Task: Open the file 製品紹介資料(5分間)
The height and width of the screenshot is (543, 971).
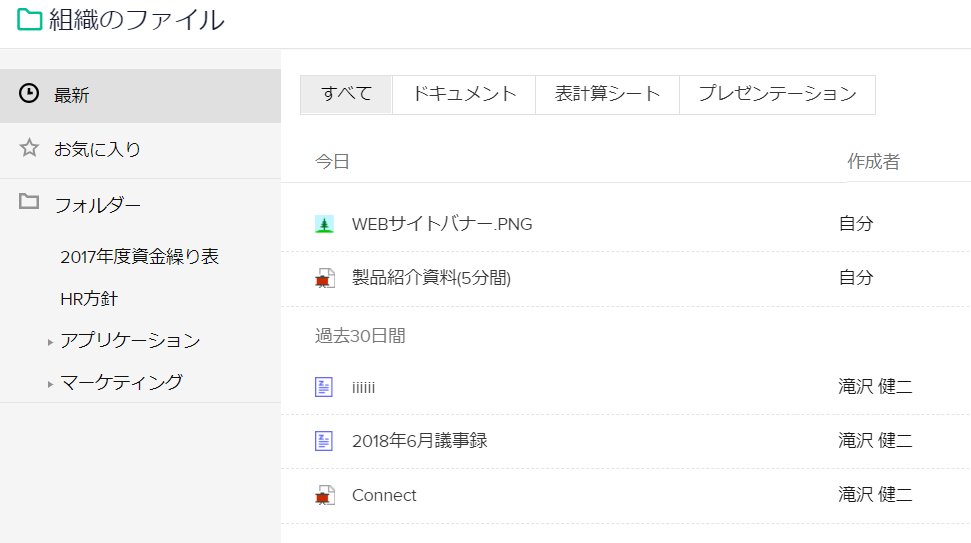Action: [x=431, y=278]
